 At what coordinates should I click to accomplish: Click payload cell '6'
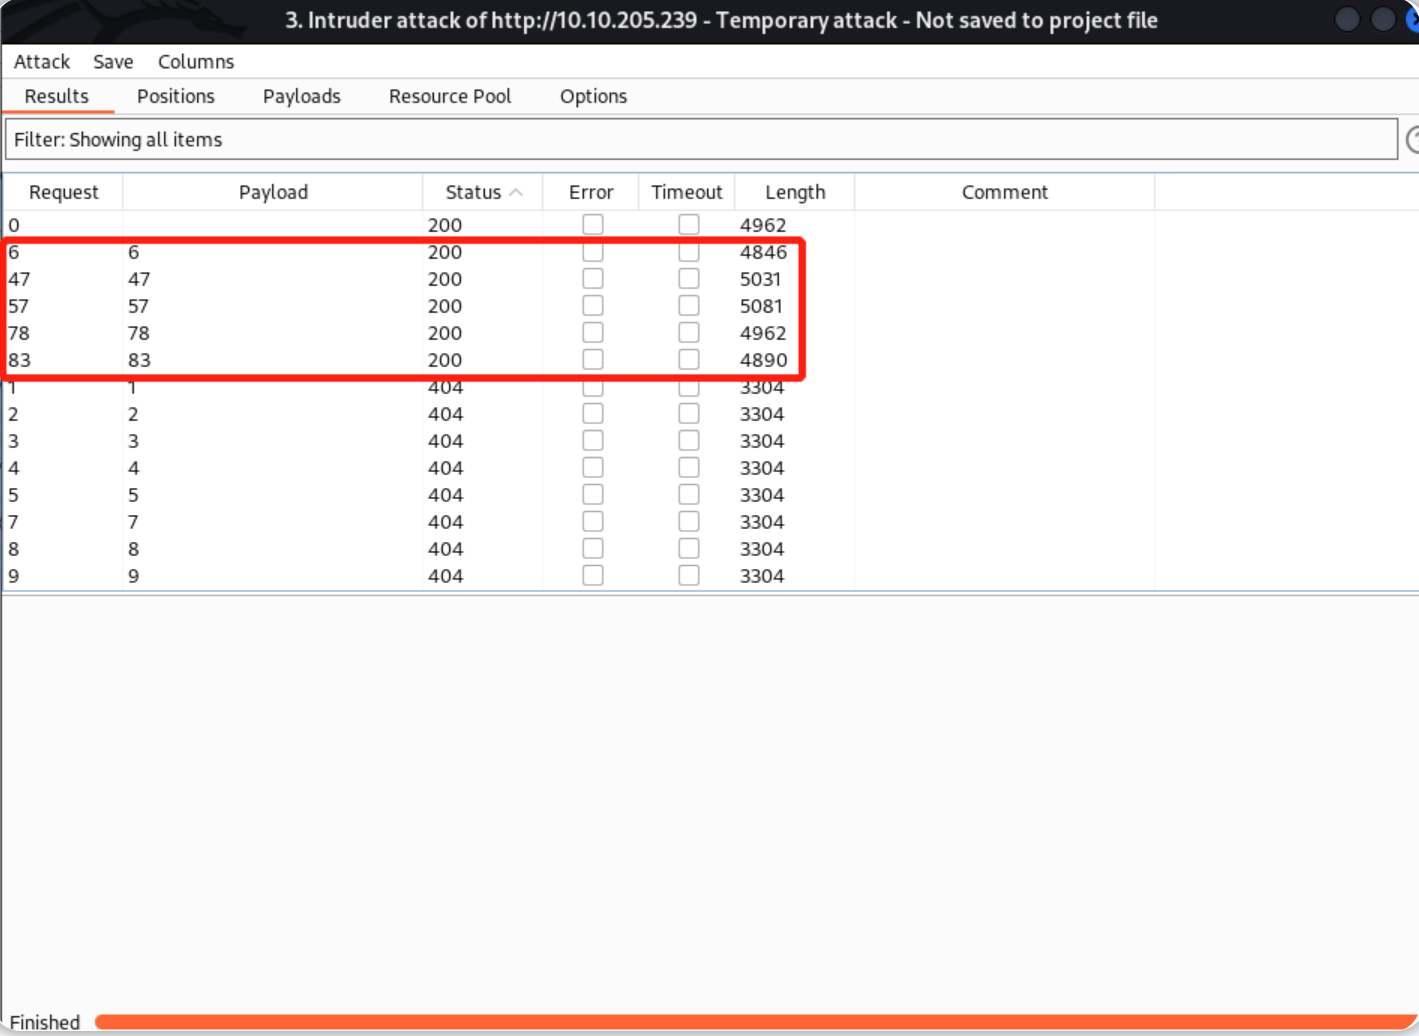(133, 252)
